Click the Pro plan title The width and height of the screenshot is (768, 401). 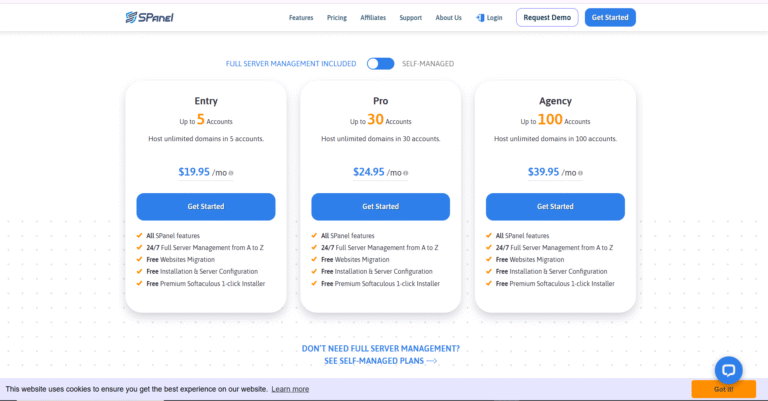(381, 101)
